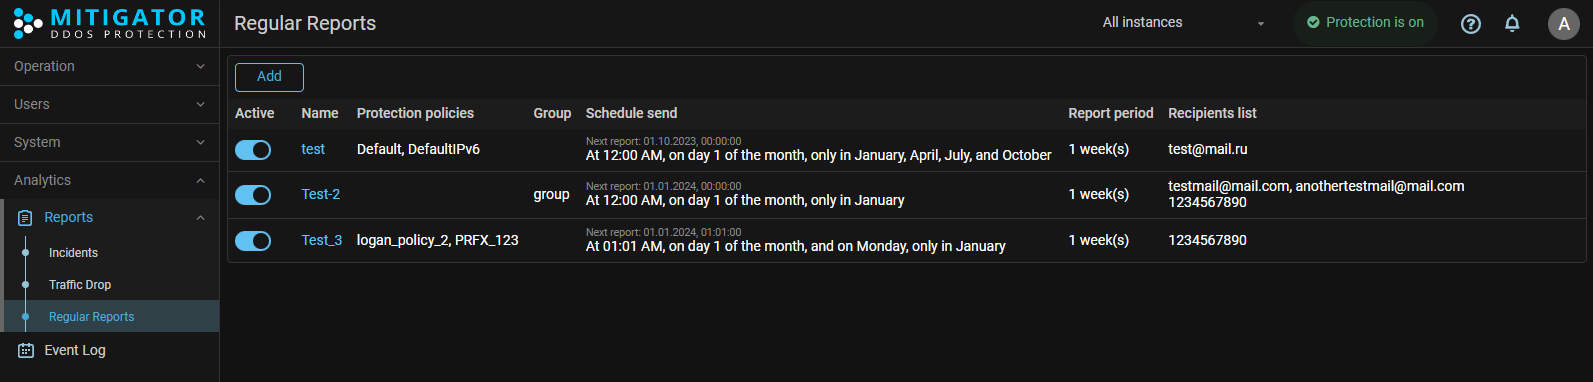Open the All instances dropdown

[1183, 23]
